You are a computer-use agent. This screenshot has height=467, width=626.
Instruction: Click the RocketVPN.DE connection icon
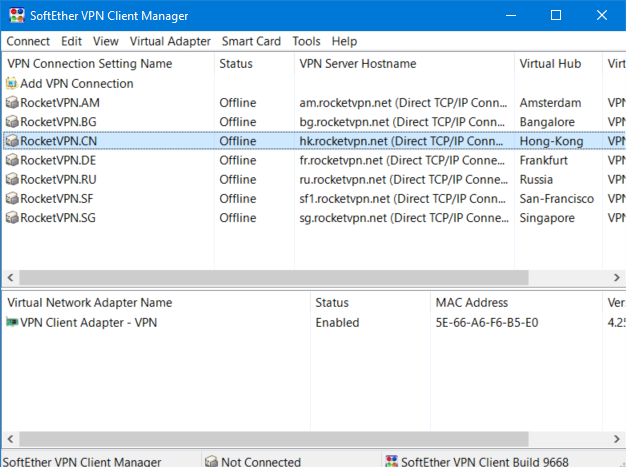(12, 160)
